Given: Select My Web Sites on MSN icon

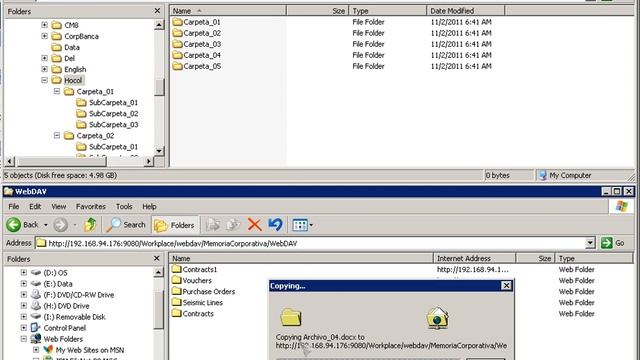Looking at the screenshot, I should [48, 349].
